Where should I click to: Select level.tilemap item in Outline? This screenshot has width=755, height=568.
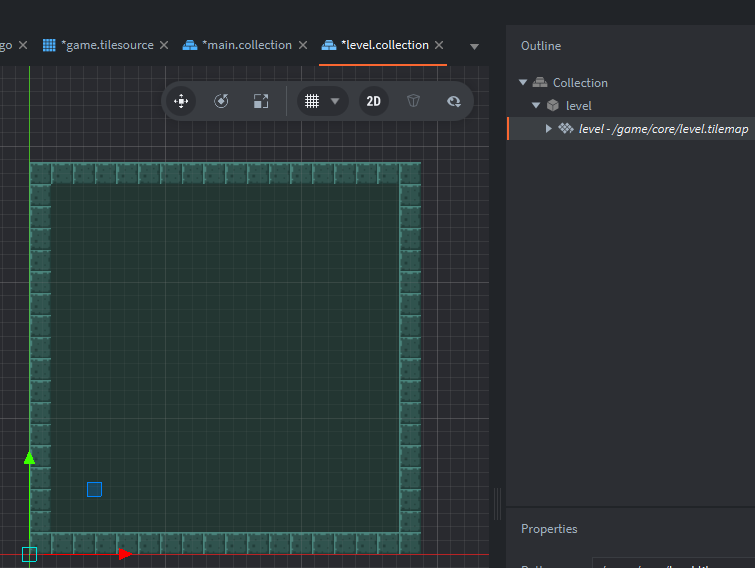[x=662, y=129]
